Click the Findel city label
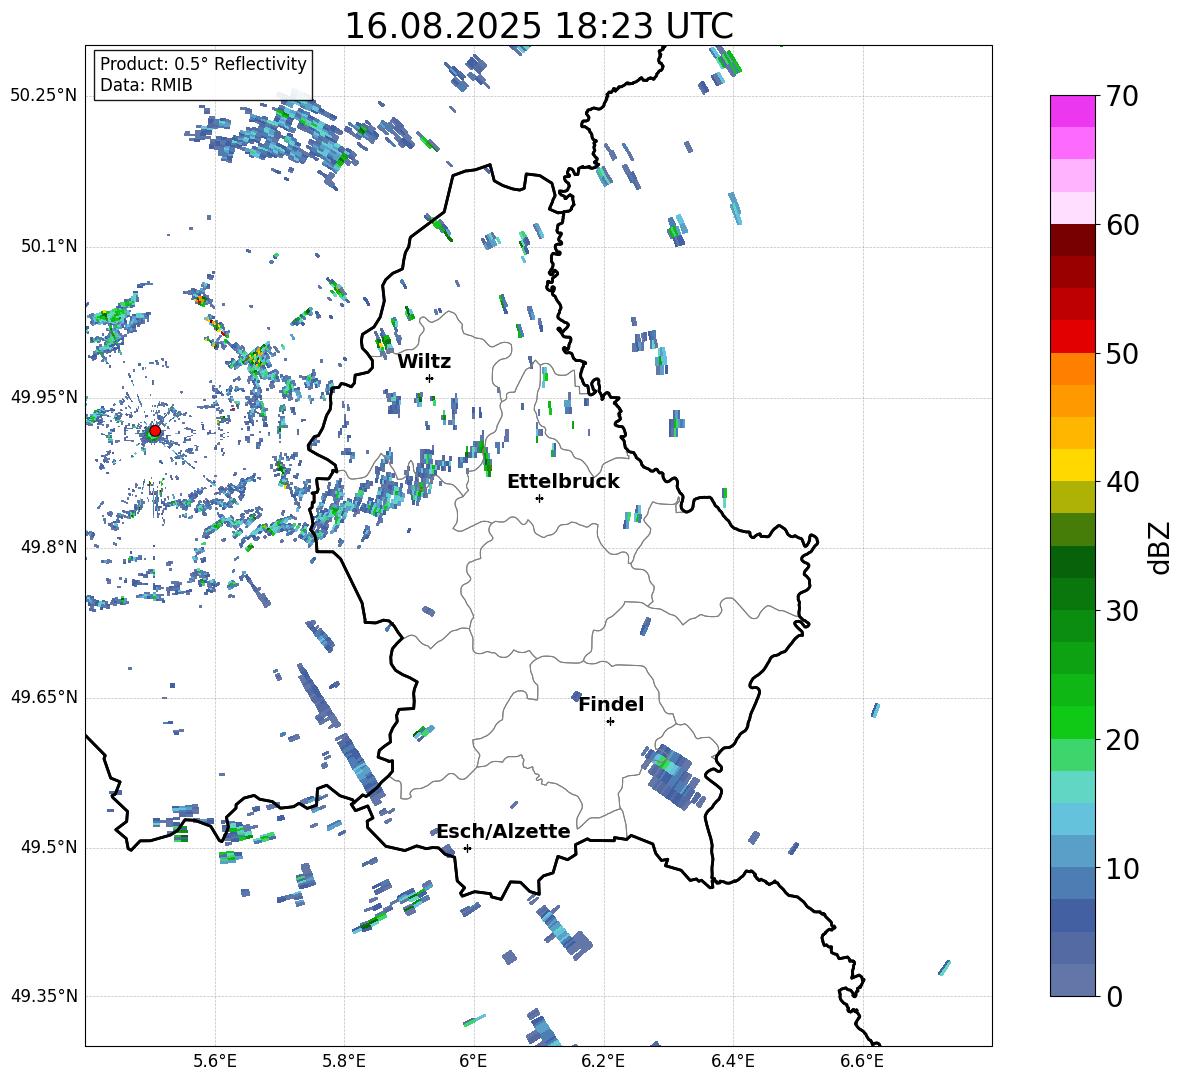This screenshot has height=1081, width=1184. pos(611,704)
